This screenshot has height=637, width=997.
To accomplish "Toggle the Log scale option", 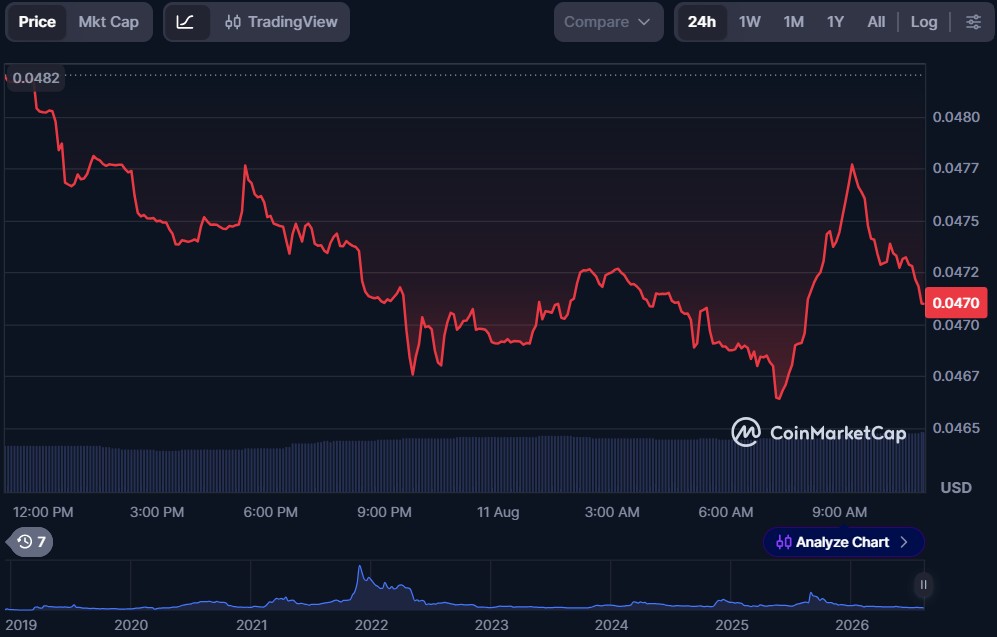I will 924,22.
